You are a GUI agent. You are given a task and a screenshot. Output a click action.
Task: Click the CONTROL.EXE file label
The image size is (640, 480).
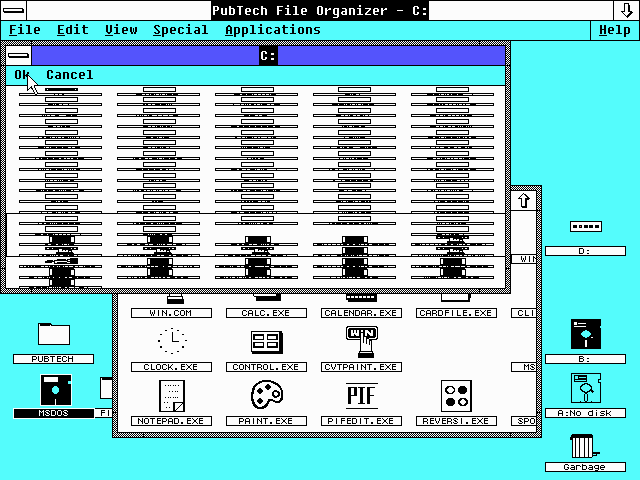266,367
